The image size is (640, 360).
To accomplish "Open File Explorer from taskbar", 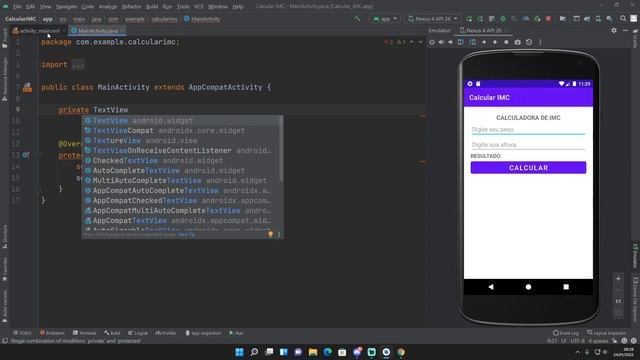I will tap(313, 352).
